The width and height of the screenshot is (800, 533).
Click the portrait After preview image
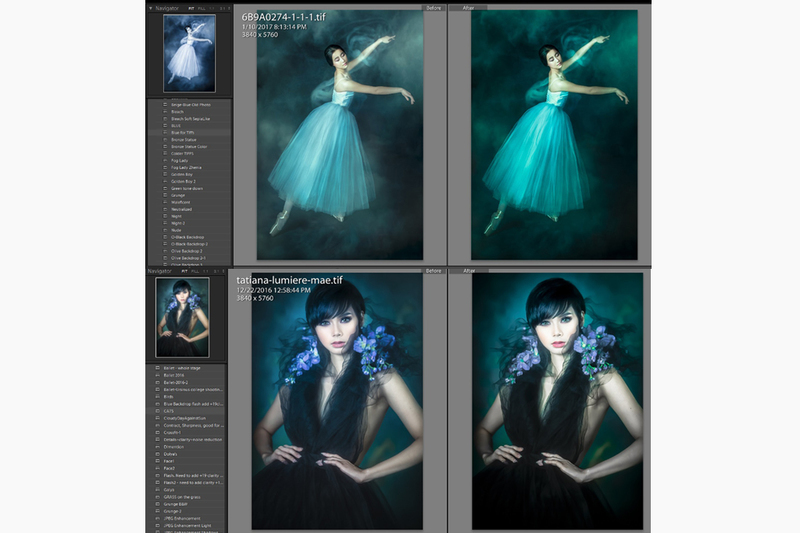[x=557, y=401]
